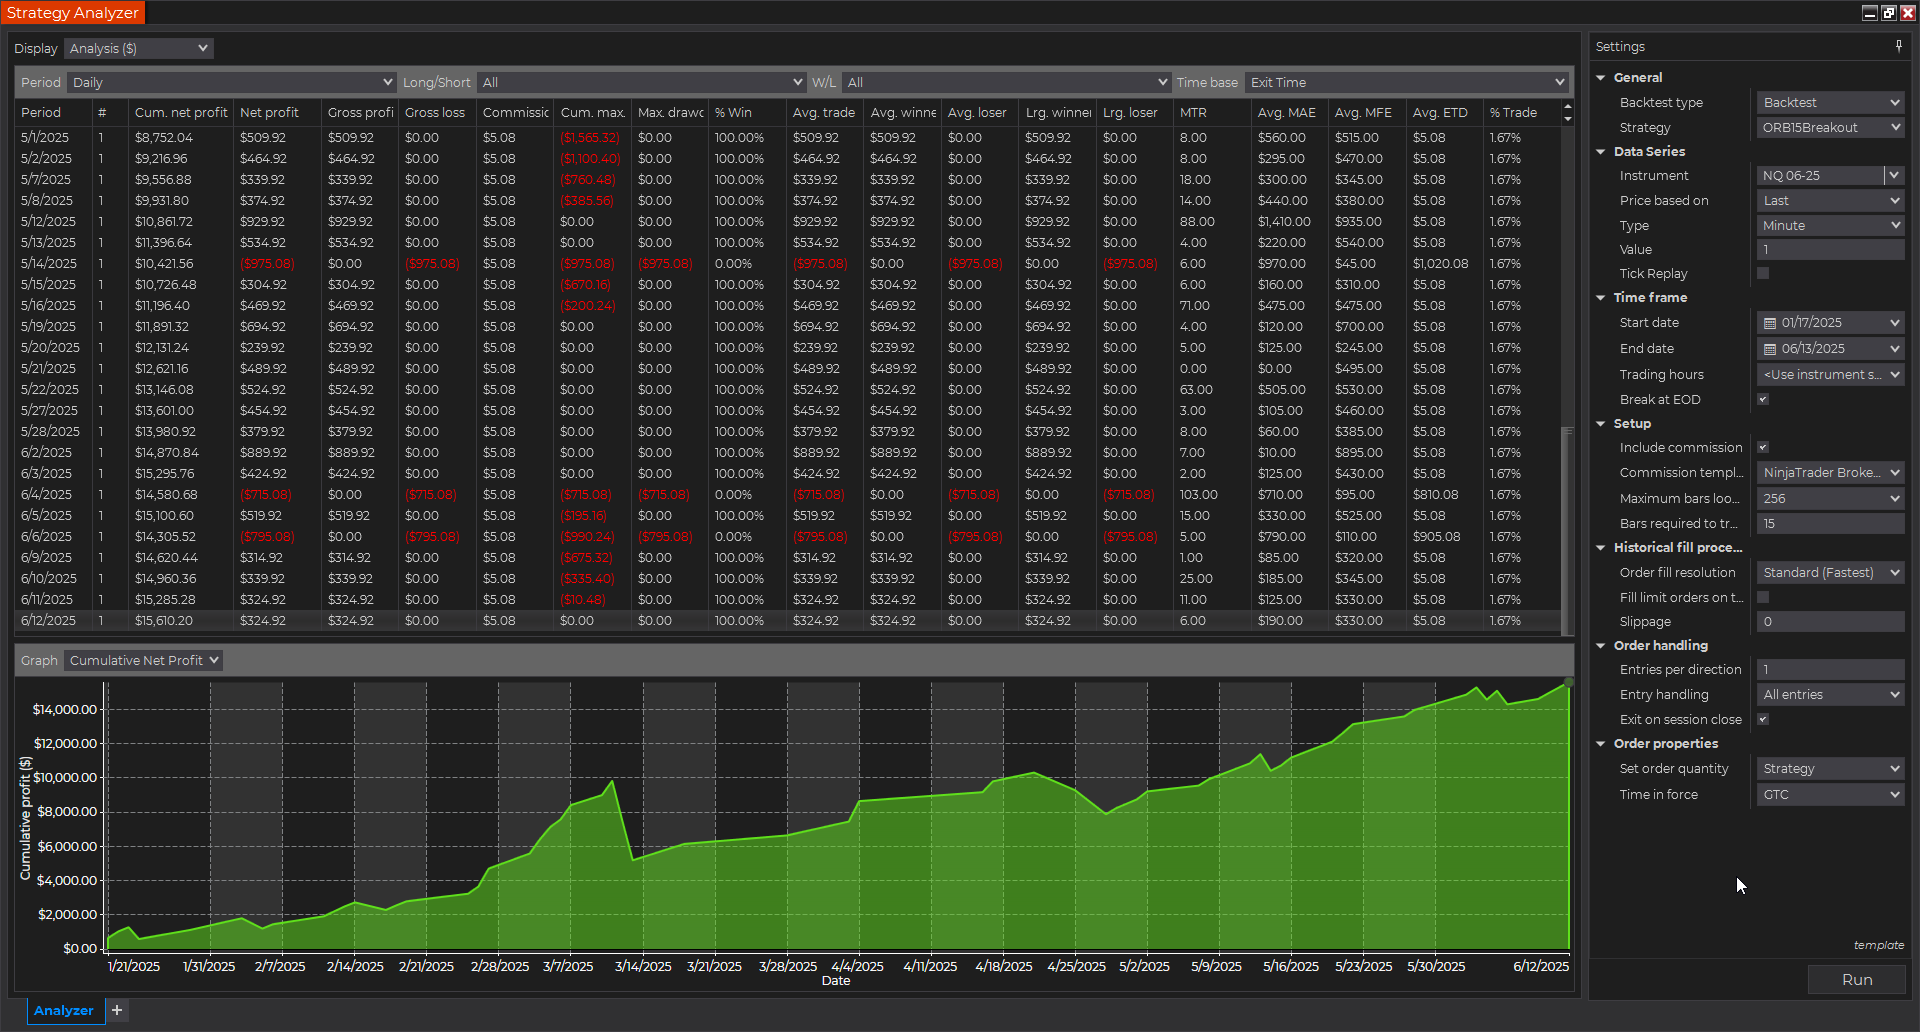Enable the Tick Replay checkbox

(1763, 273)
